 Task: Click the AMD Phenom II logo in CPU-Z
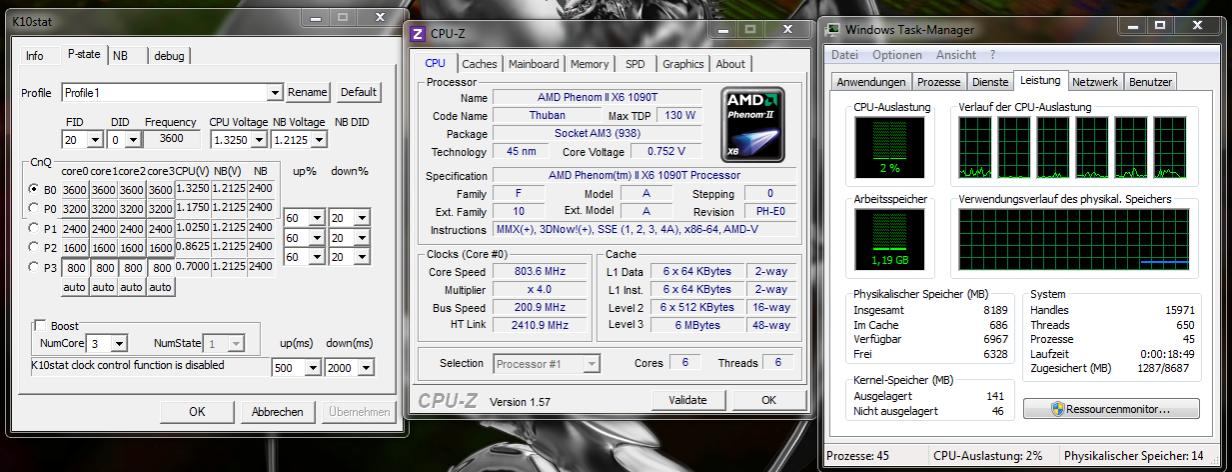753,124
